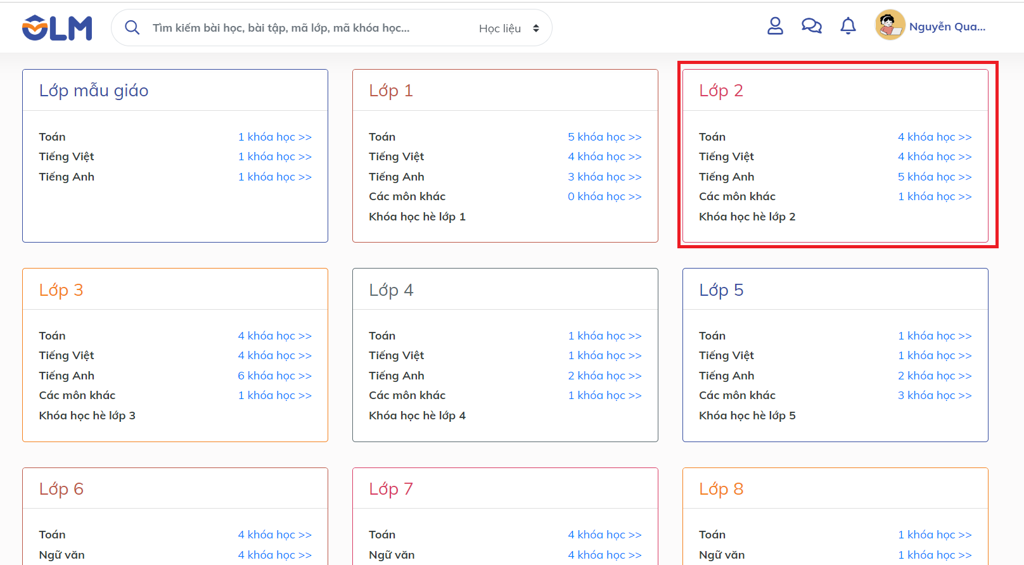Viewport: 1024px width, 565px height.
Task: Click Tiếng Anh subject in Lớp 2 card
Action: pyautogui.click(x=726, y=176)
